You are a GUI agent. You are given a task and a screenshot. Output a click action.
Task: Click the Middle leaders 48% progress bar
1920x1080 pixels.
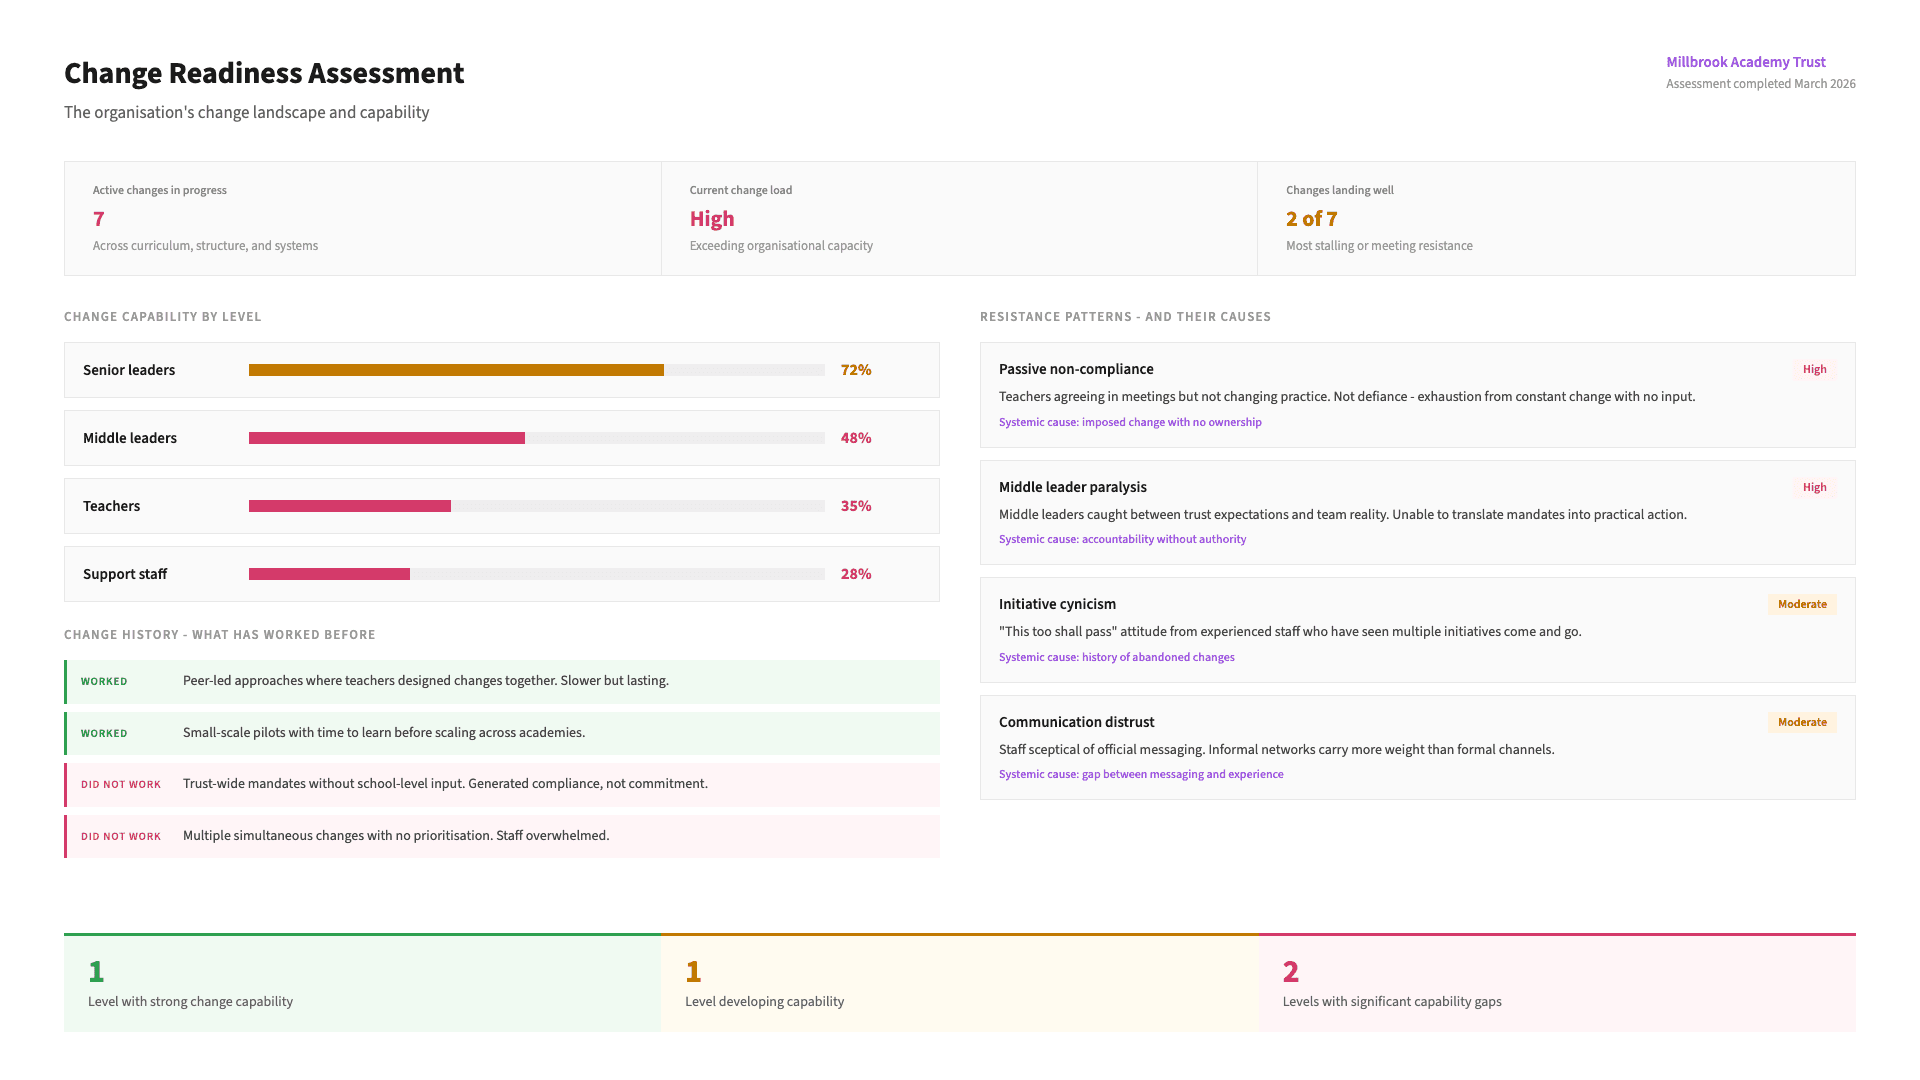[x=536, y=438]
